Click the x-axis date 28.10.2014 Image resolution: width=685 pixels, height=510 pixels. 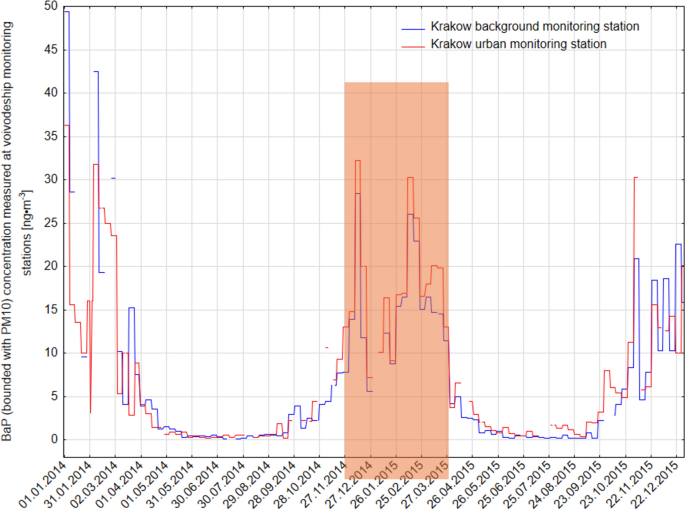coord(298,485)
